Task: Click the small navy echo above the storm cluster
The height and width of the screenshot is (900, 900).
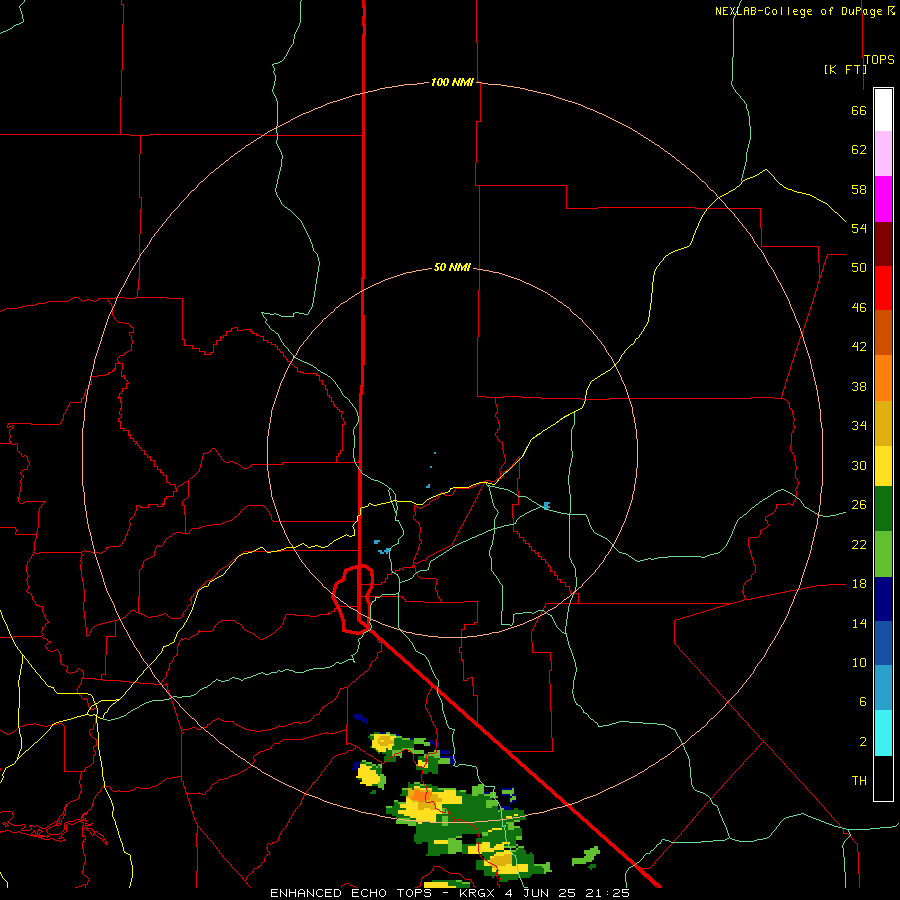Action: click(361, 717)
